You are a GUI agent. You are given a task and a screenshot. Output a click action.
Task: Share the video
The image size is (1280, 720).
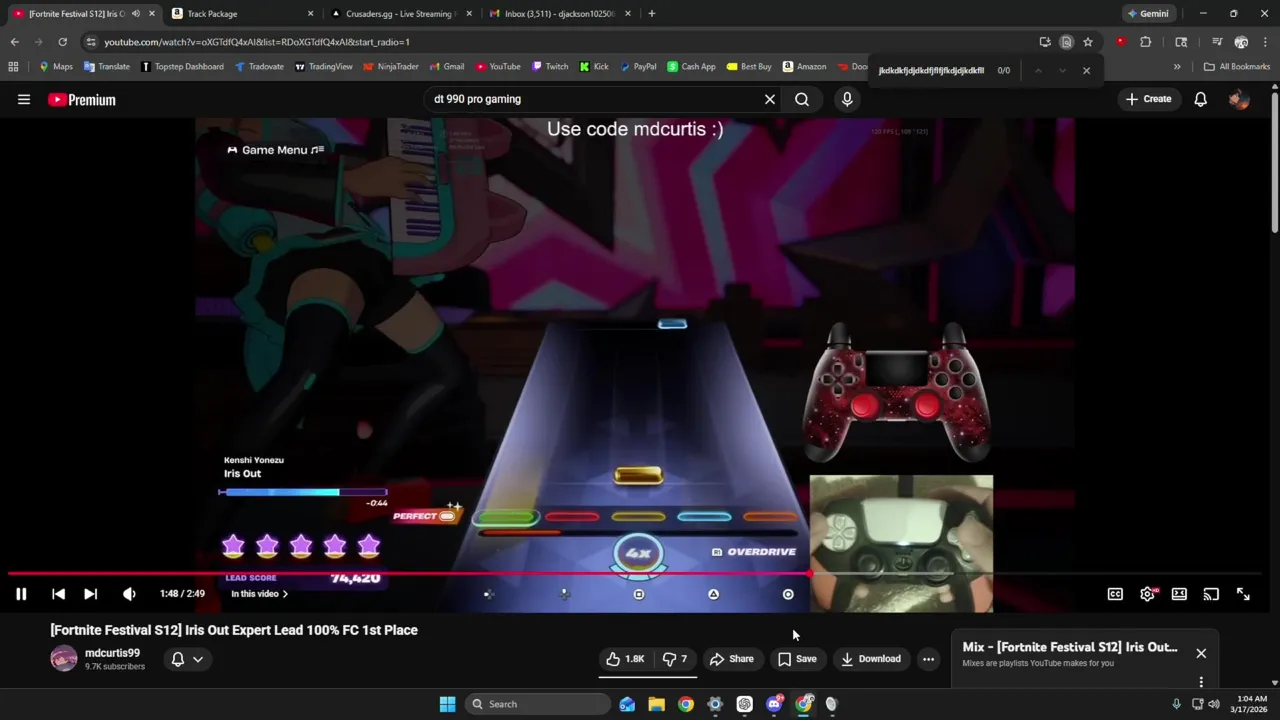coord(732,659)
